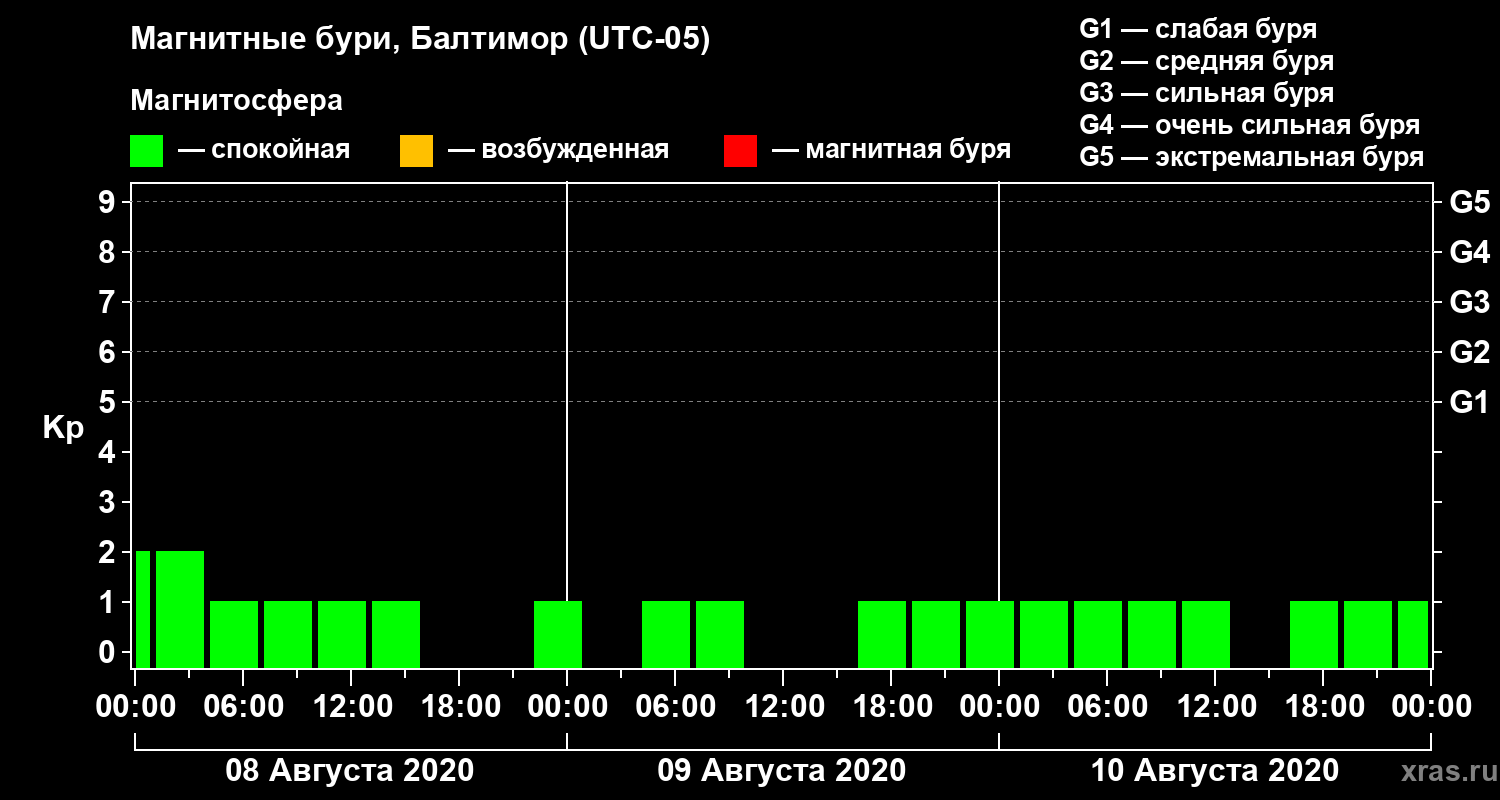Click the Kp 1 bar starting 10:00 on 10 Августа
This screenshot has height=800, width=1500.
pos(1206,634)
